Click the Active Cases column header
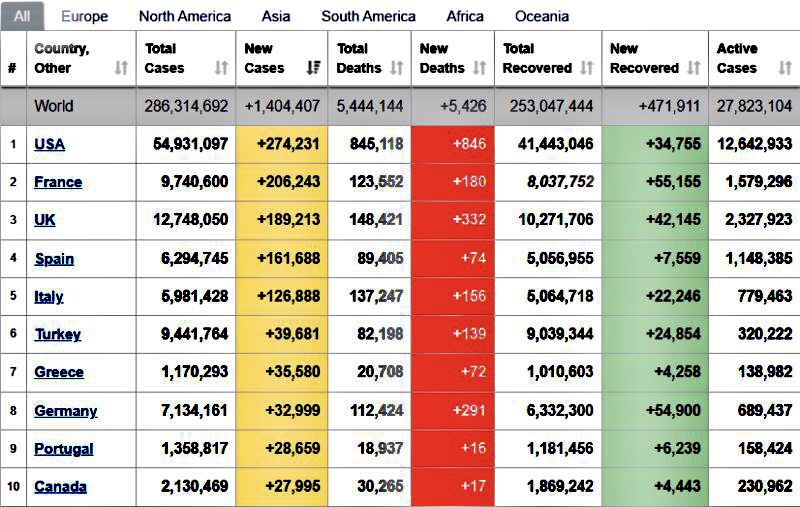The height and width of the screenshot is (507, 800). [x=737, y=58]
